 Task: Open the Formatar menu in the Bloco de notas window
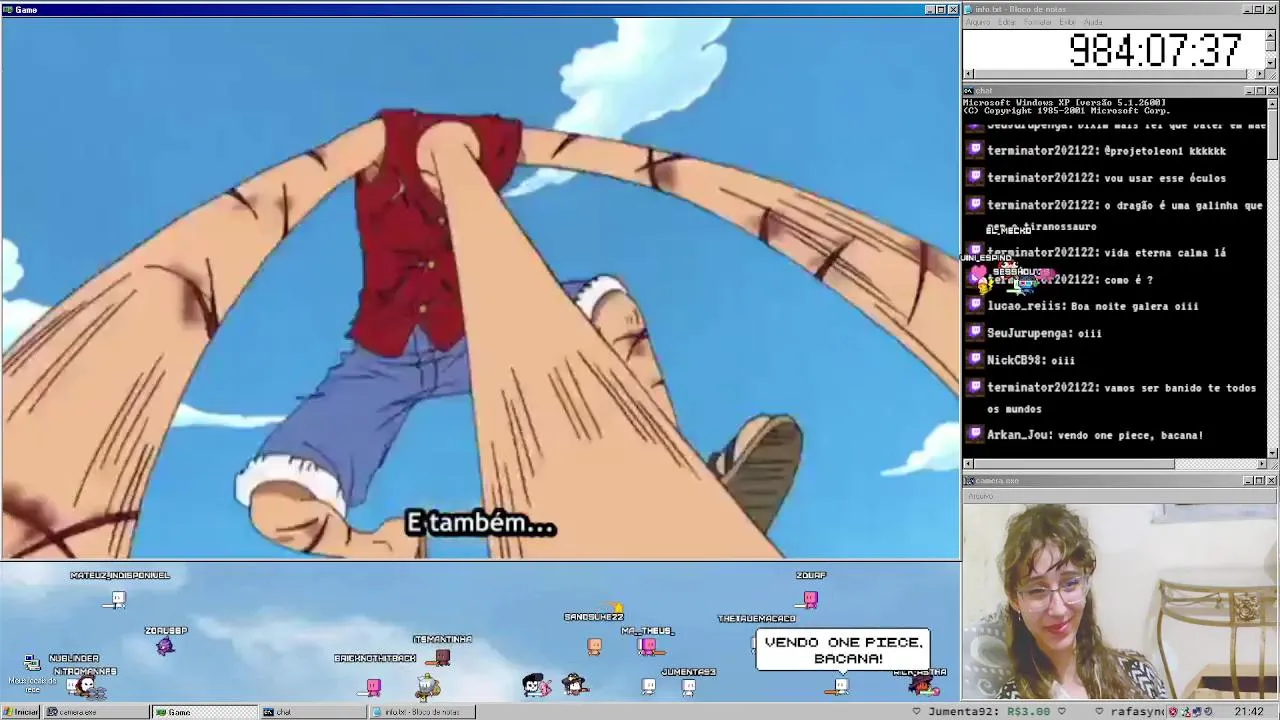[x=1037, y=22]
